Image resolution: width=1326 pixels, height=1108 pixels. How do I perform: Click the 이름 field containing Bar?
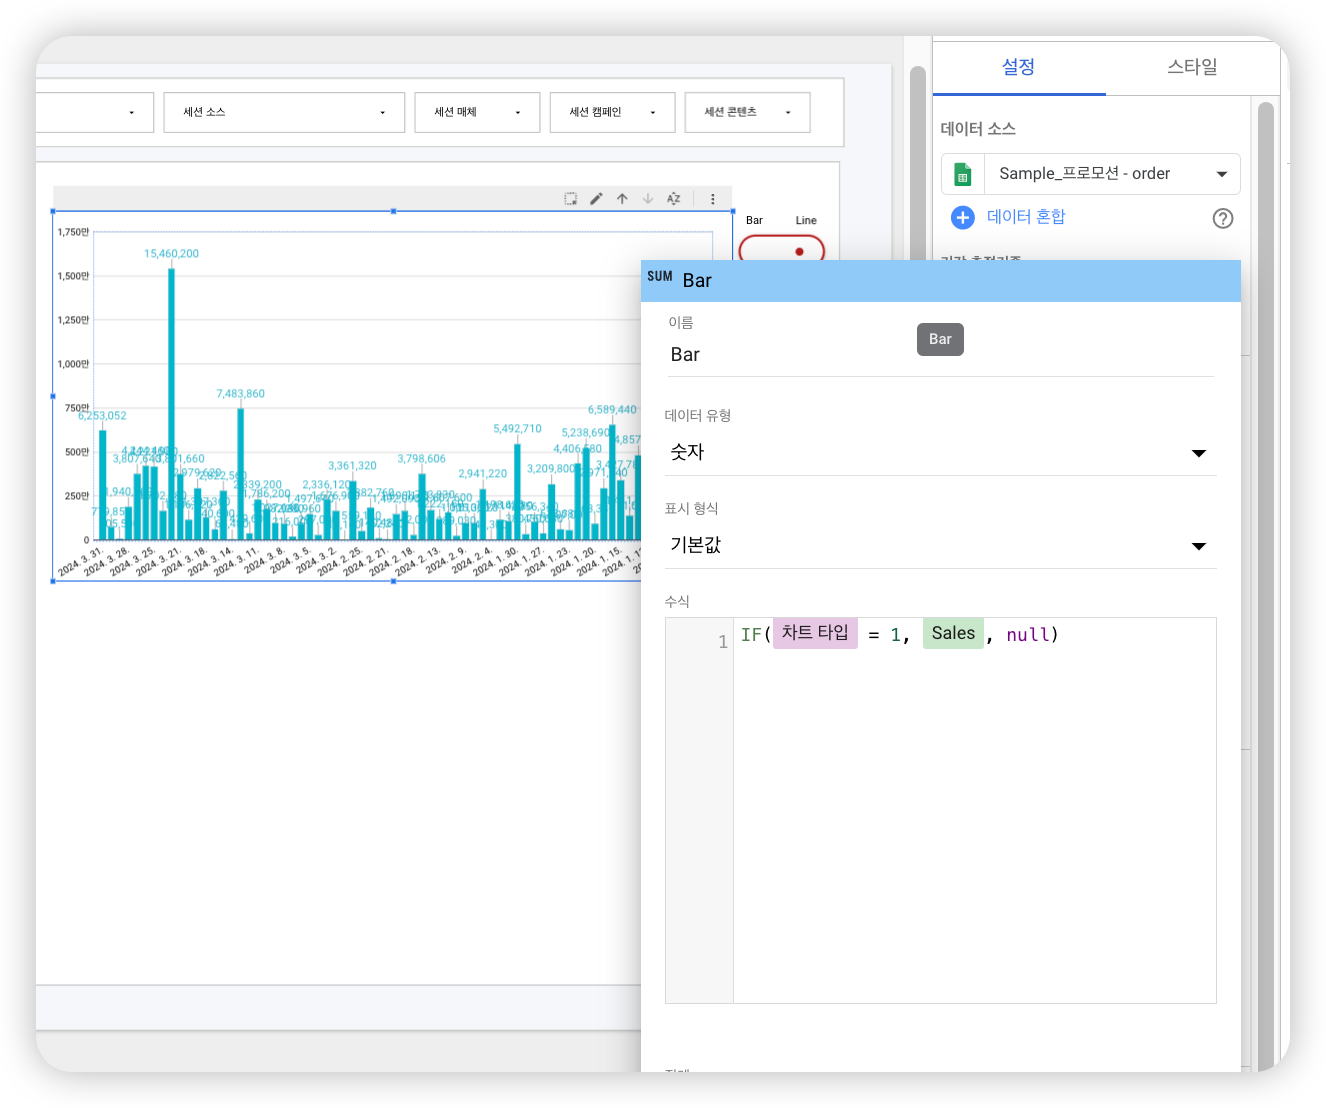(940, 355)
